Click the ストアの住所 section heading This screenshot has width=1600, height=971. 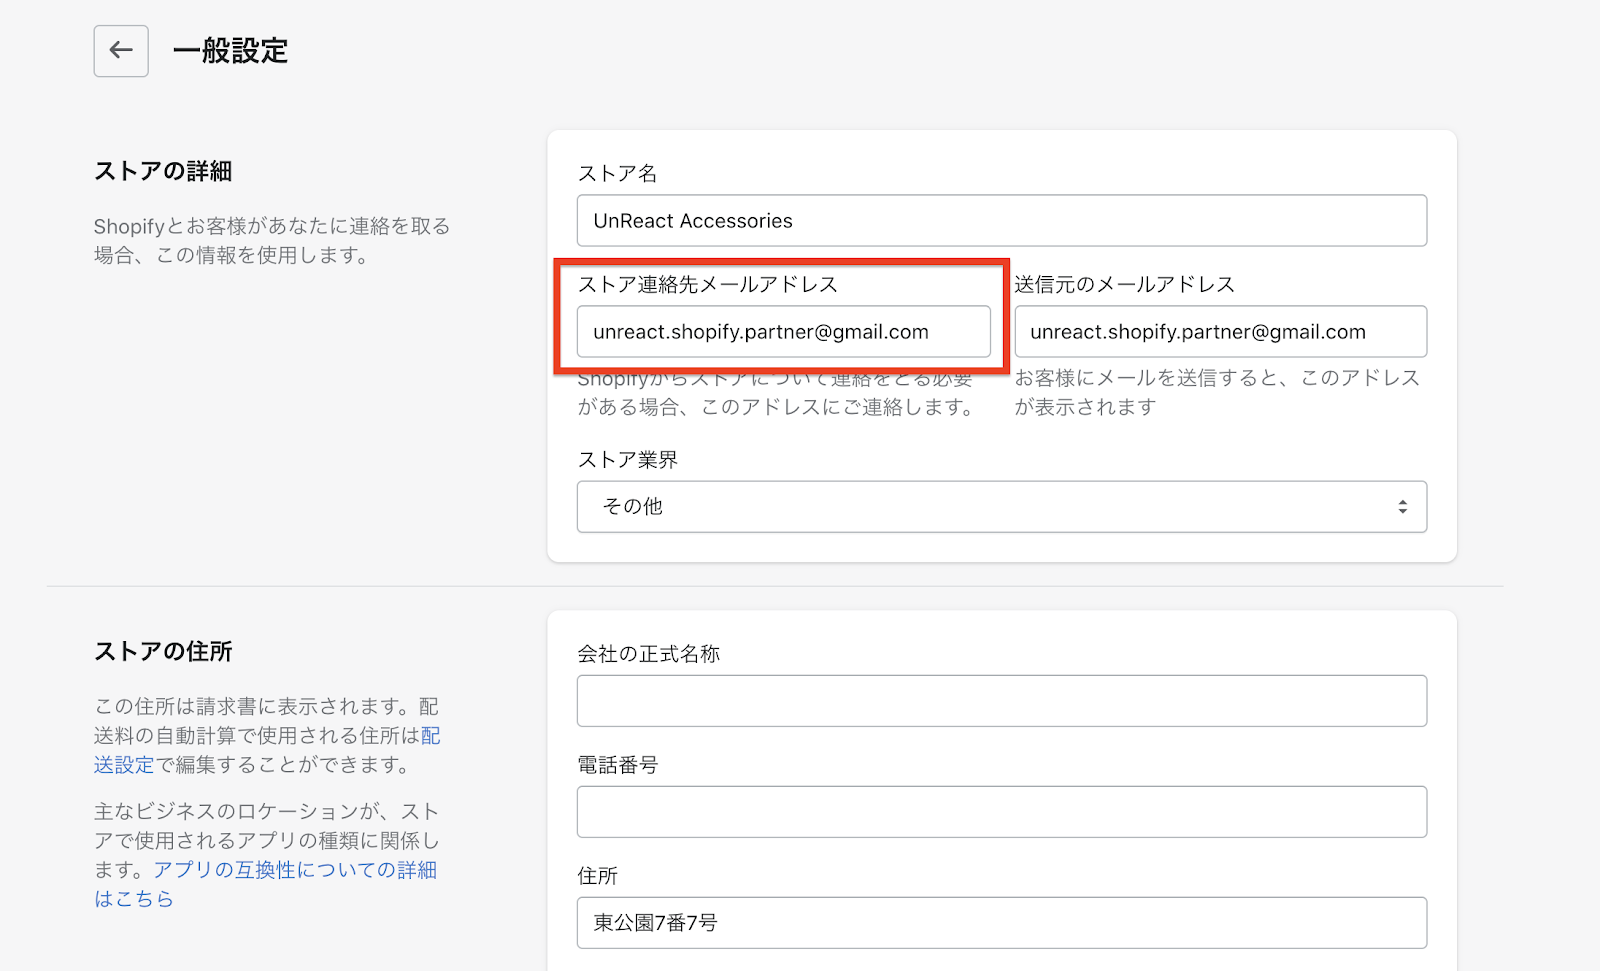pos(163,652)
